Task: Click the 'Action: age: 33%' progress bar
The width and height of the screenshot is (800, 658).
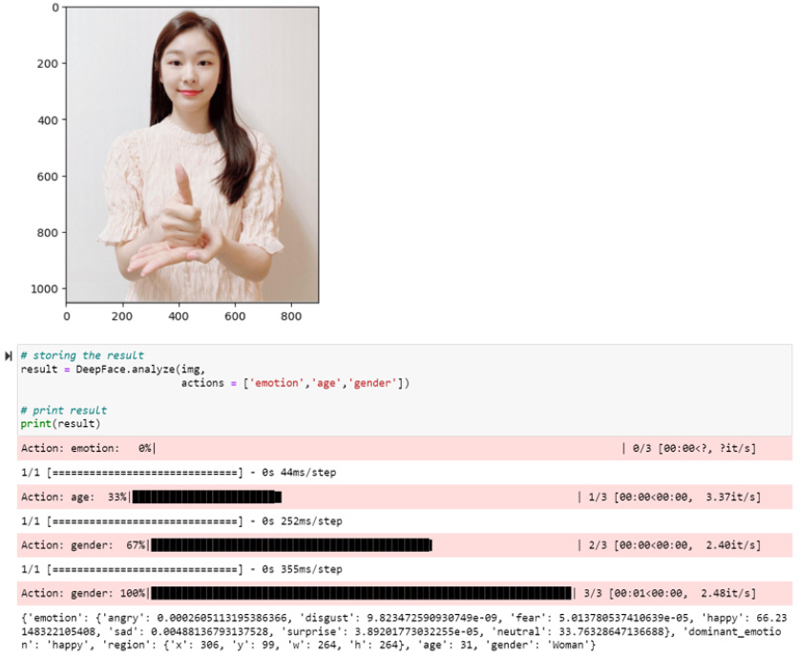Action: (x=207, y=497)
